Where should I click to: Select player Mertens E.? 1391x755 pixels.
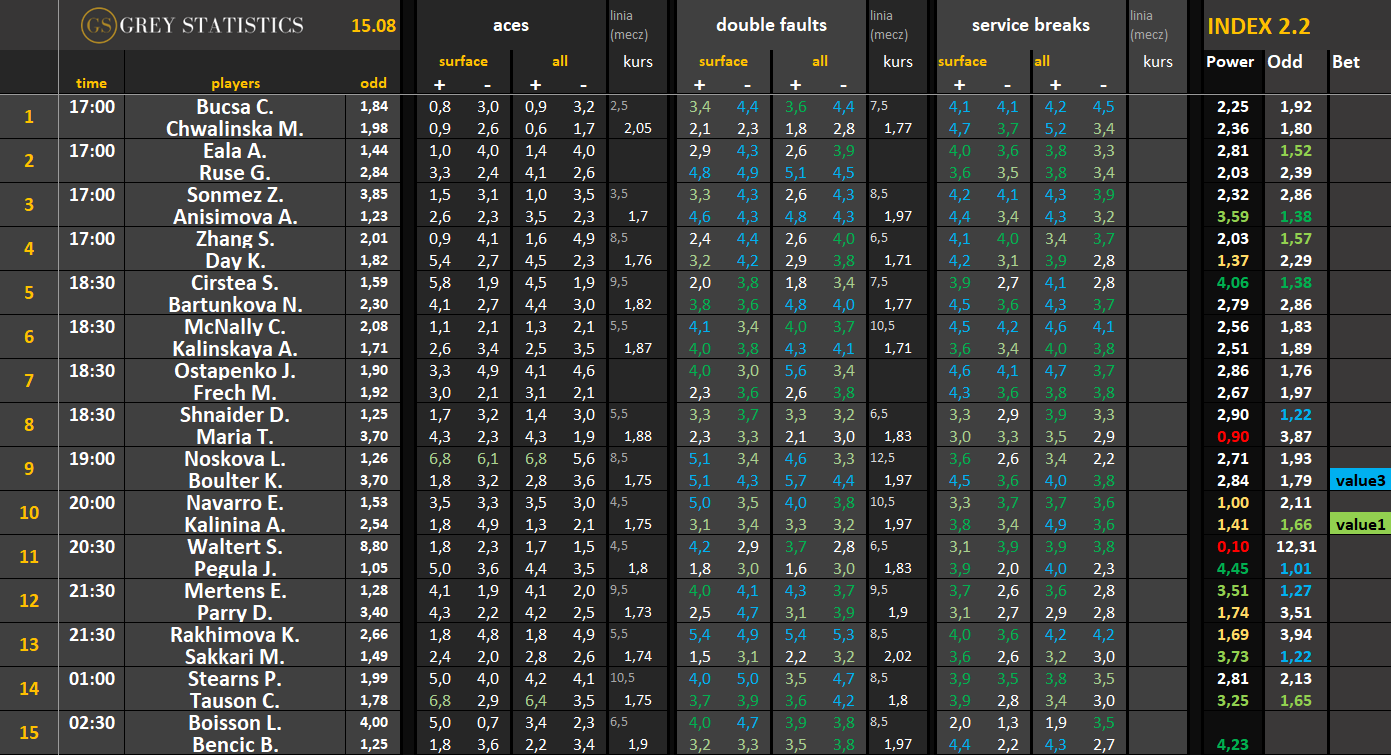(235, 591)
